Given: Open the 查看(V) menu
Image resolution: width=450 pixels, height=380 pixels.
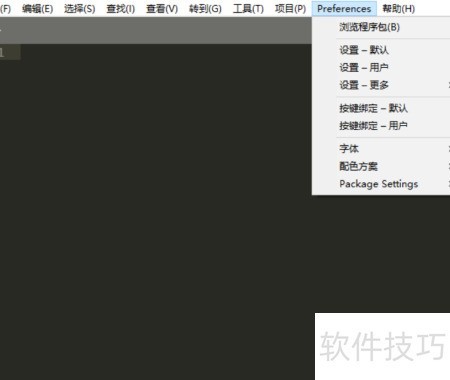Looking at the screenshot, I should pos(162,9).
